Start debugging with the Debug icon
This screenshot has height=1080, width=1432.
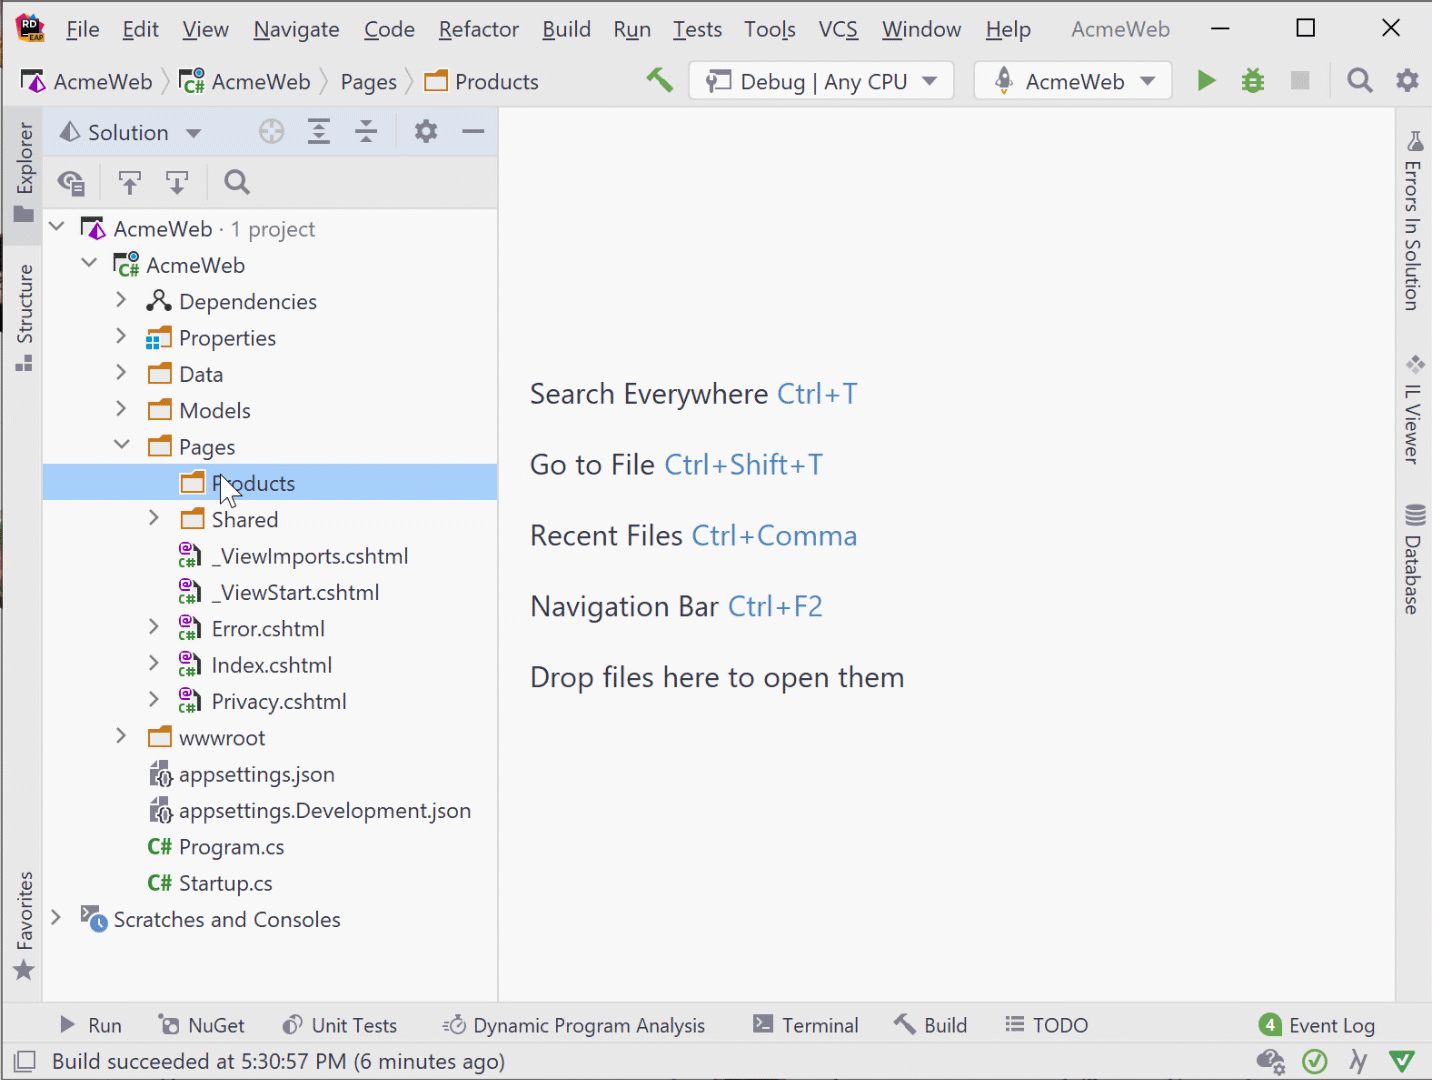pos(1252,80)
